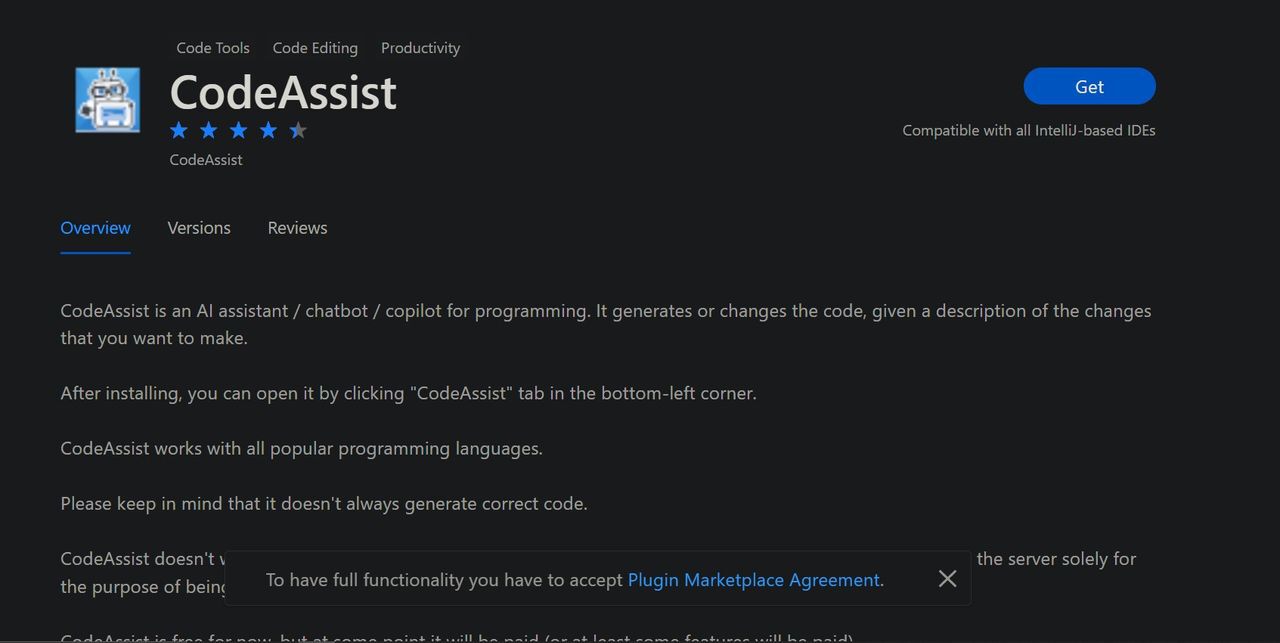The image size is (1280, 643).
Task: Open the CodeAssist vendor profile link
Action: tap(205, 159)
